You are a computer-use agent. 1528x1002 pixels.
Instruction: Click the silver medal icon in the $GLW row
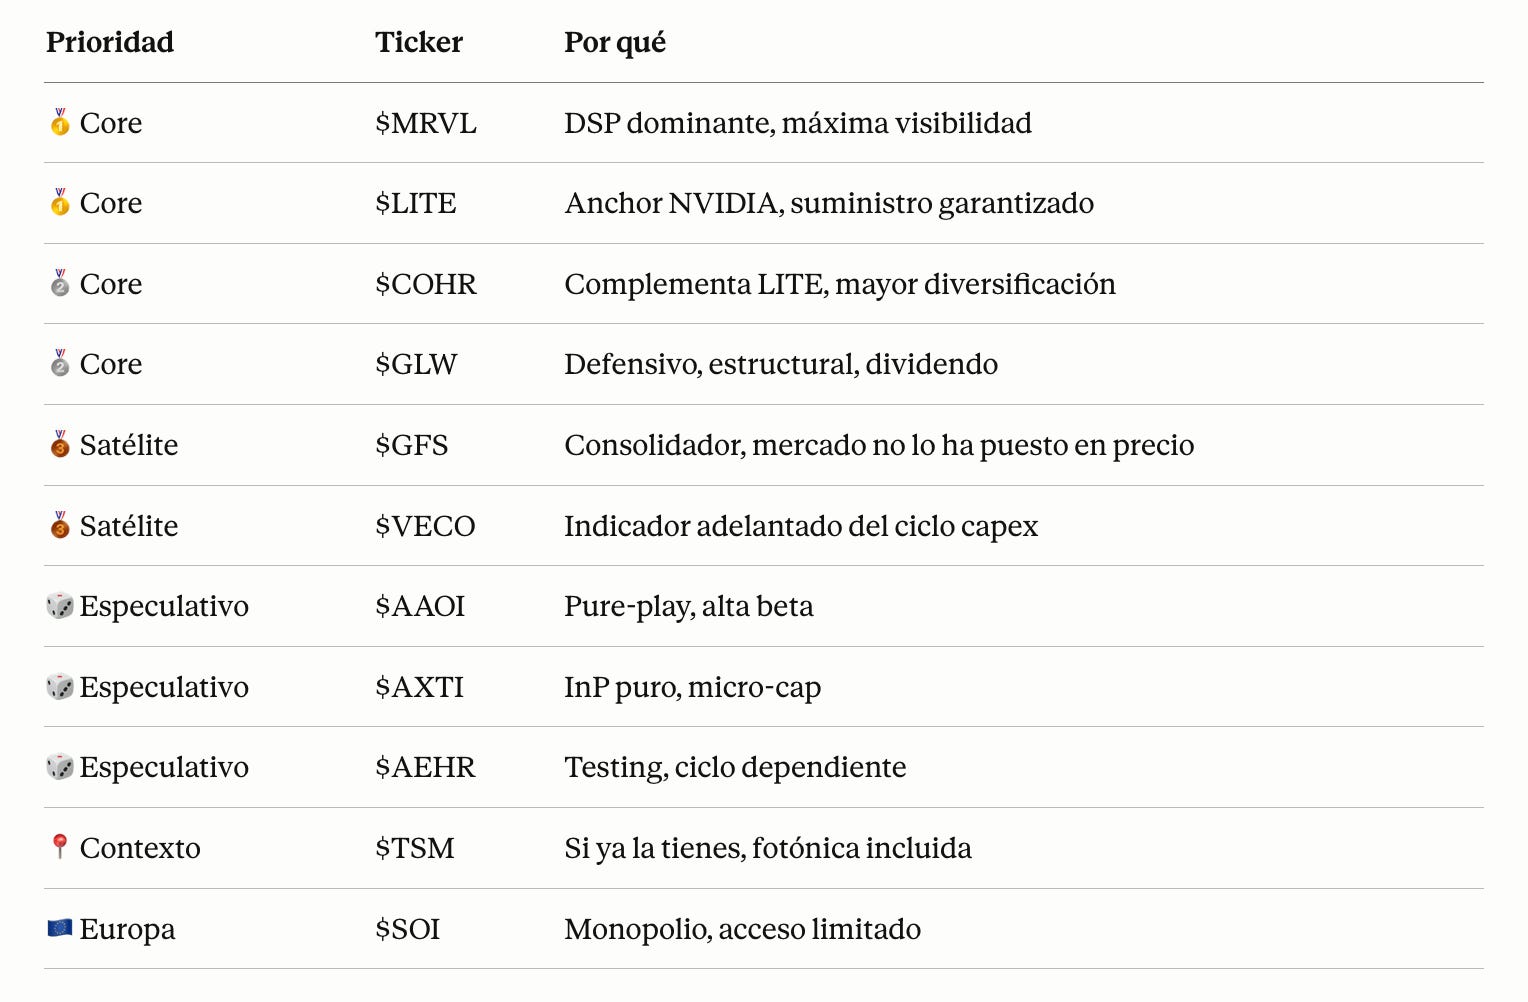coord(60,363)
